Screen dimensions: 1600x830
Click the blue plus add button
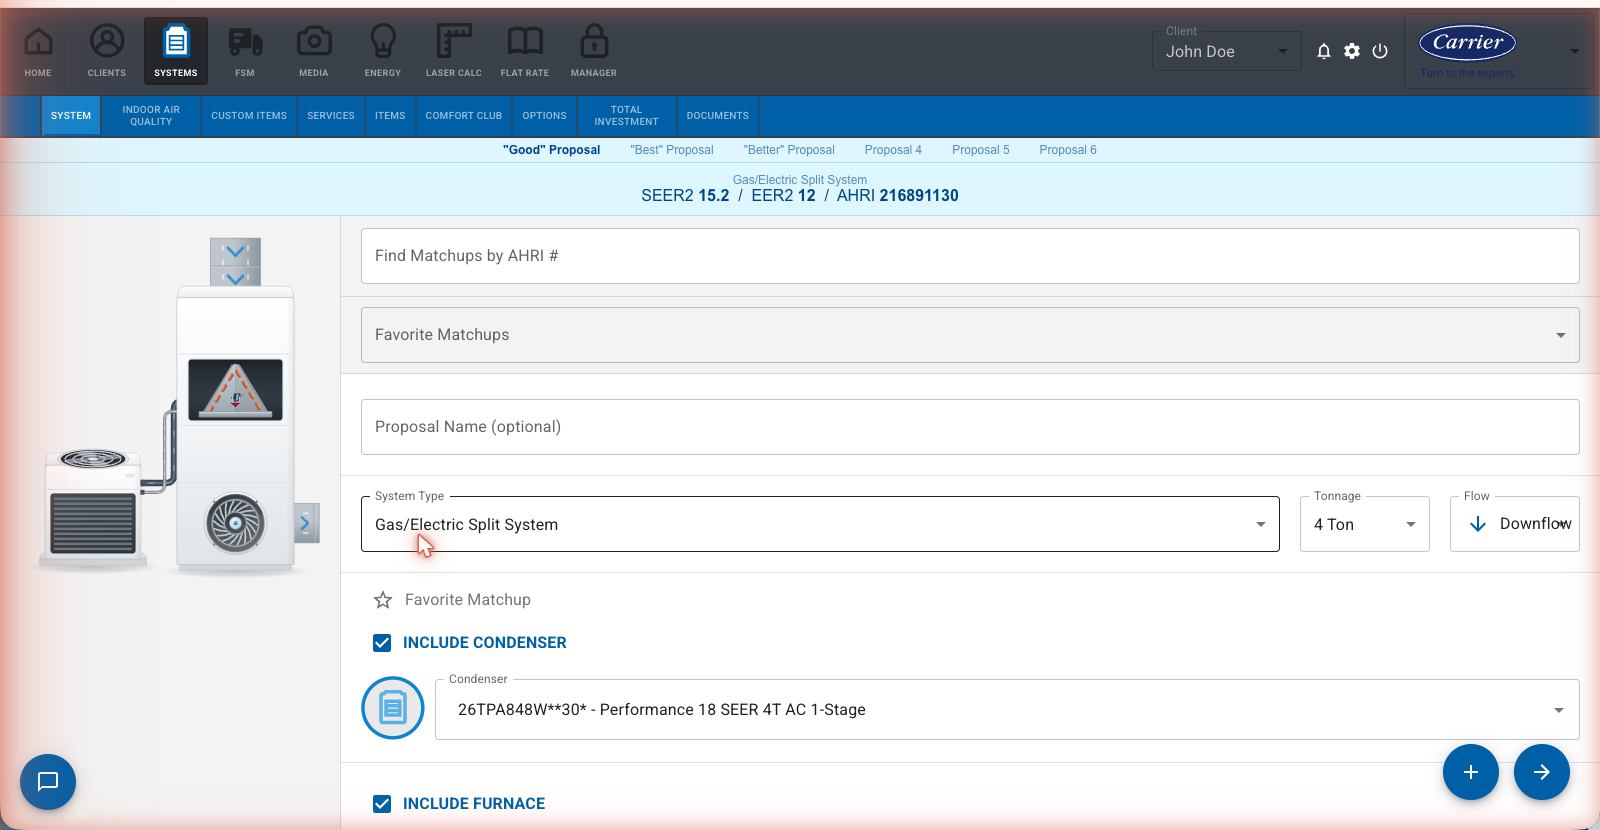click(x=1471, y=772)
